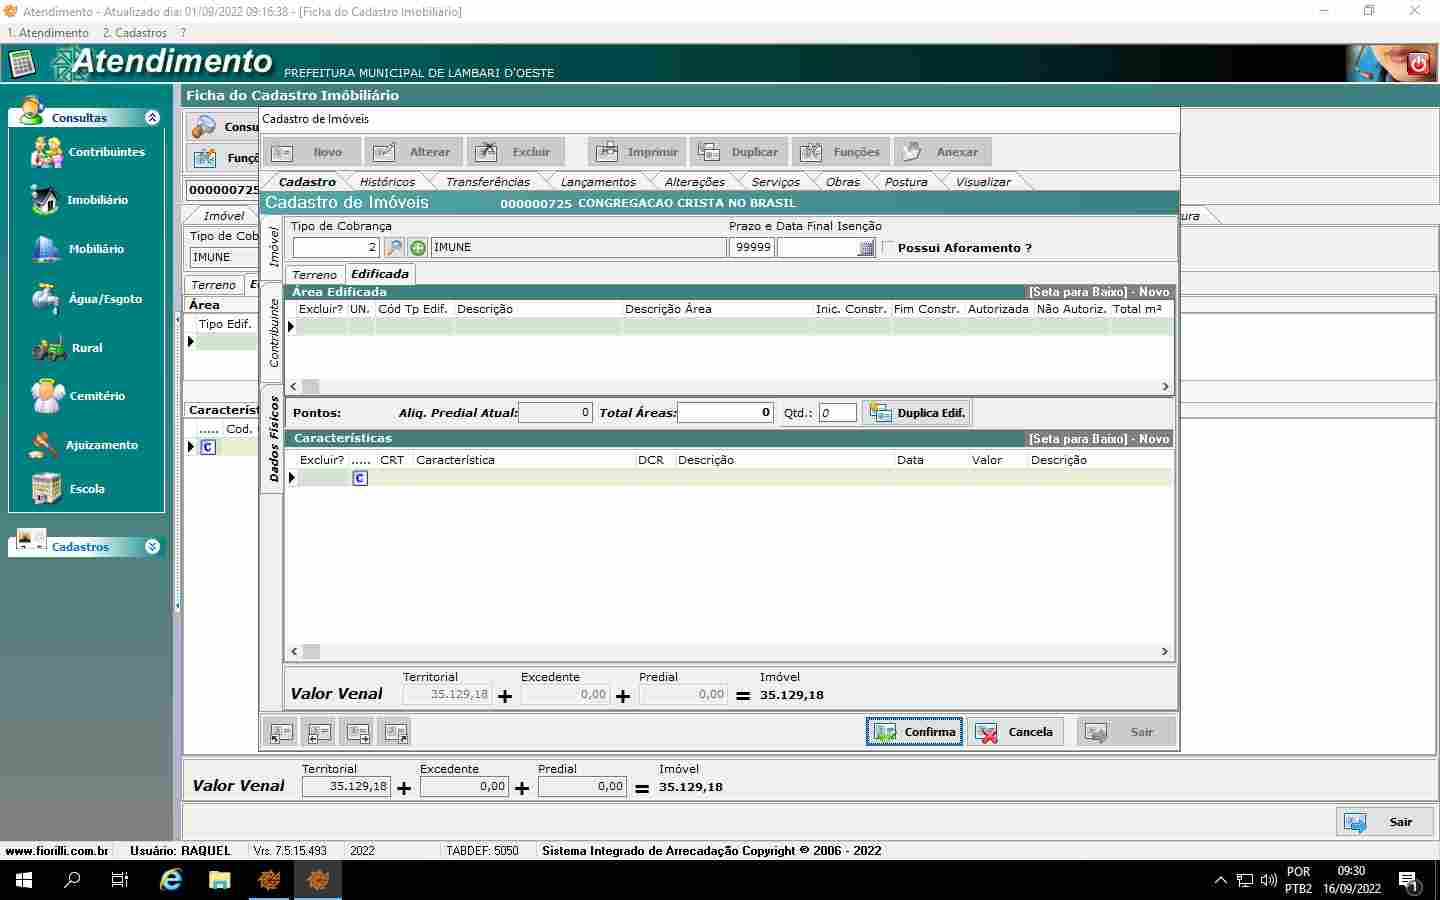Image resolution: width=1440 pixels, height=900 pixels.
Task: Click the green plus icon beside Tipo de Cobrança
Action: (x=418, y=248)
